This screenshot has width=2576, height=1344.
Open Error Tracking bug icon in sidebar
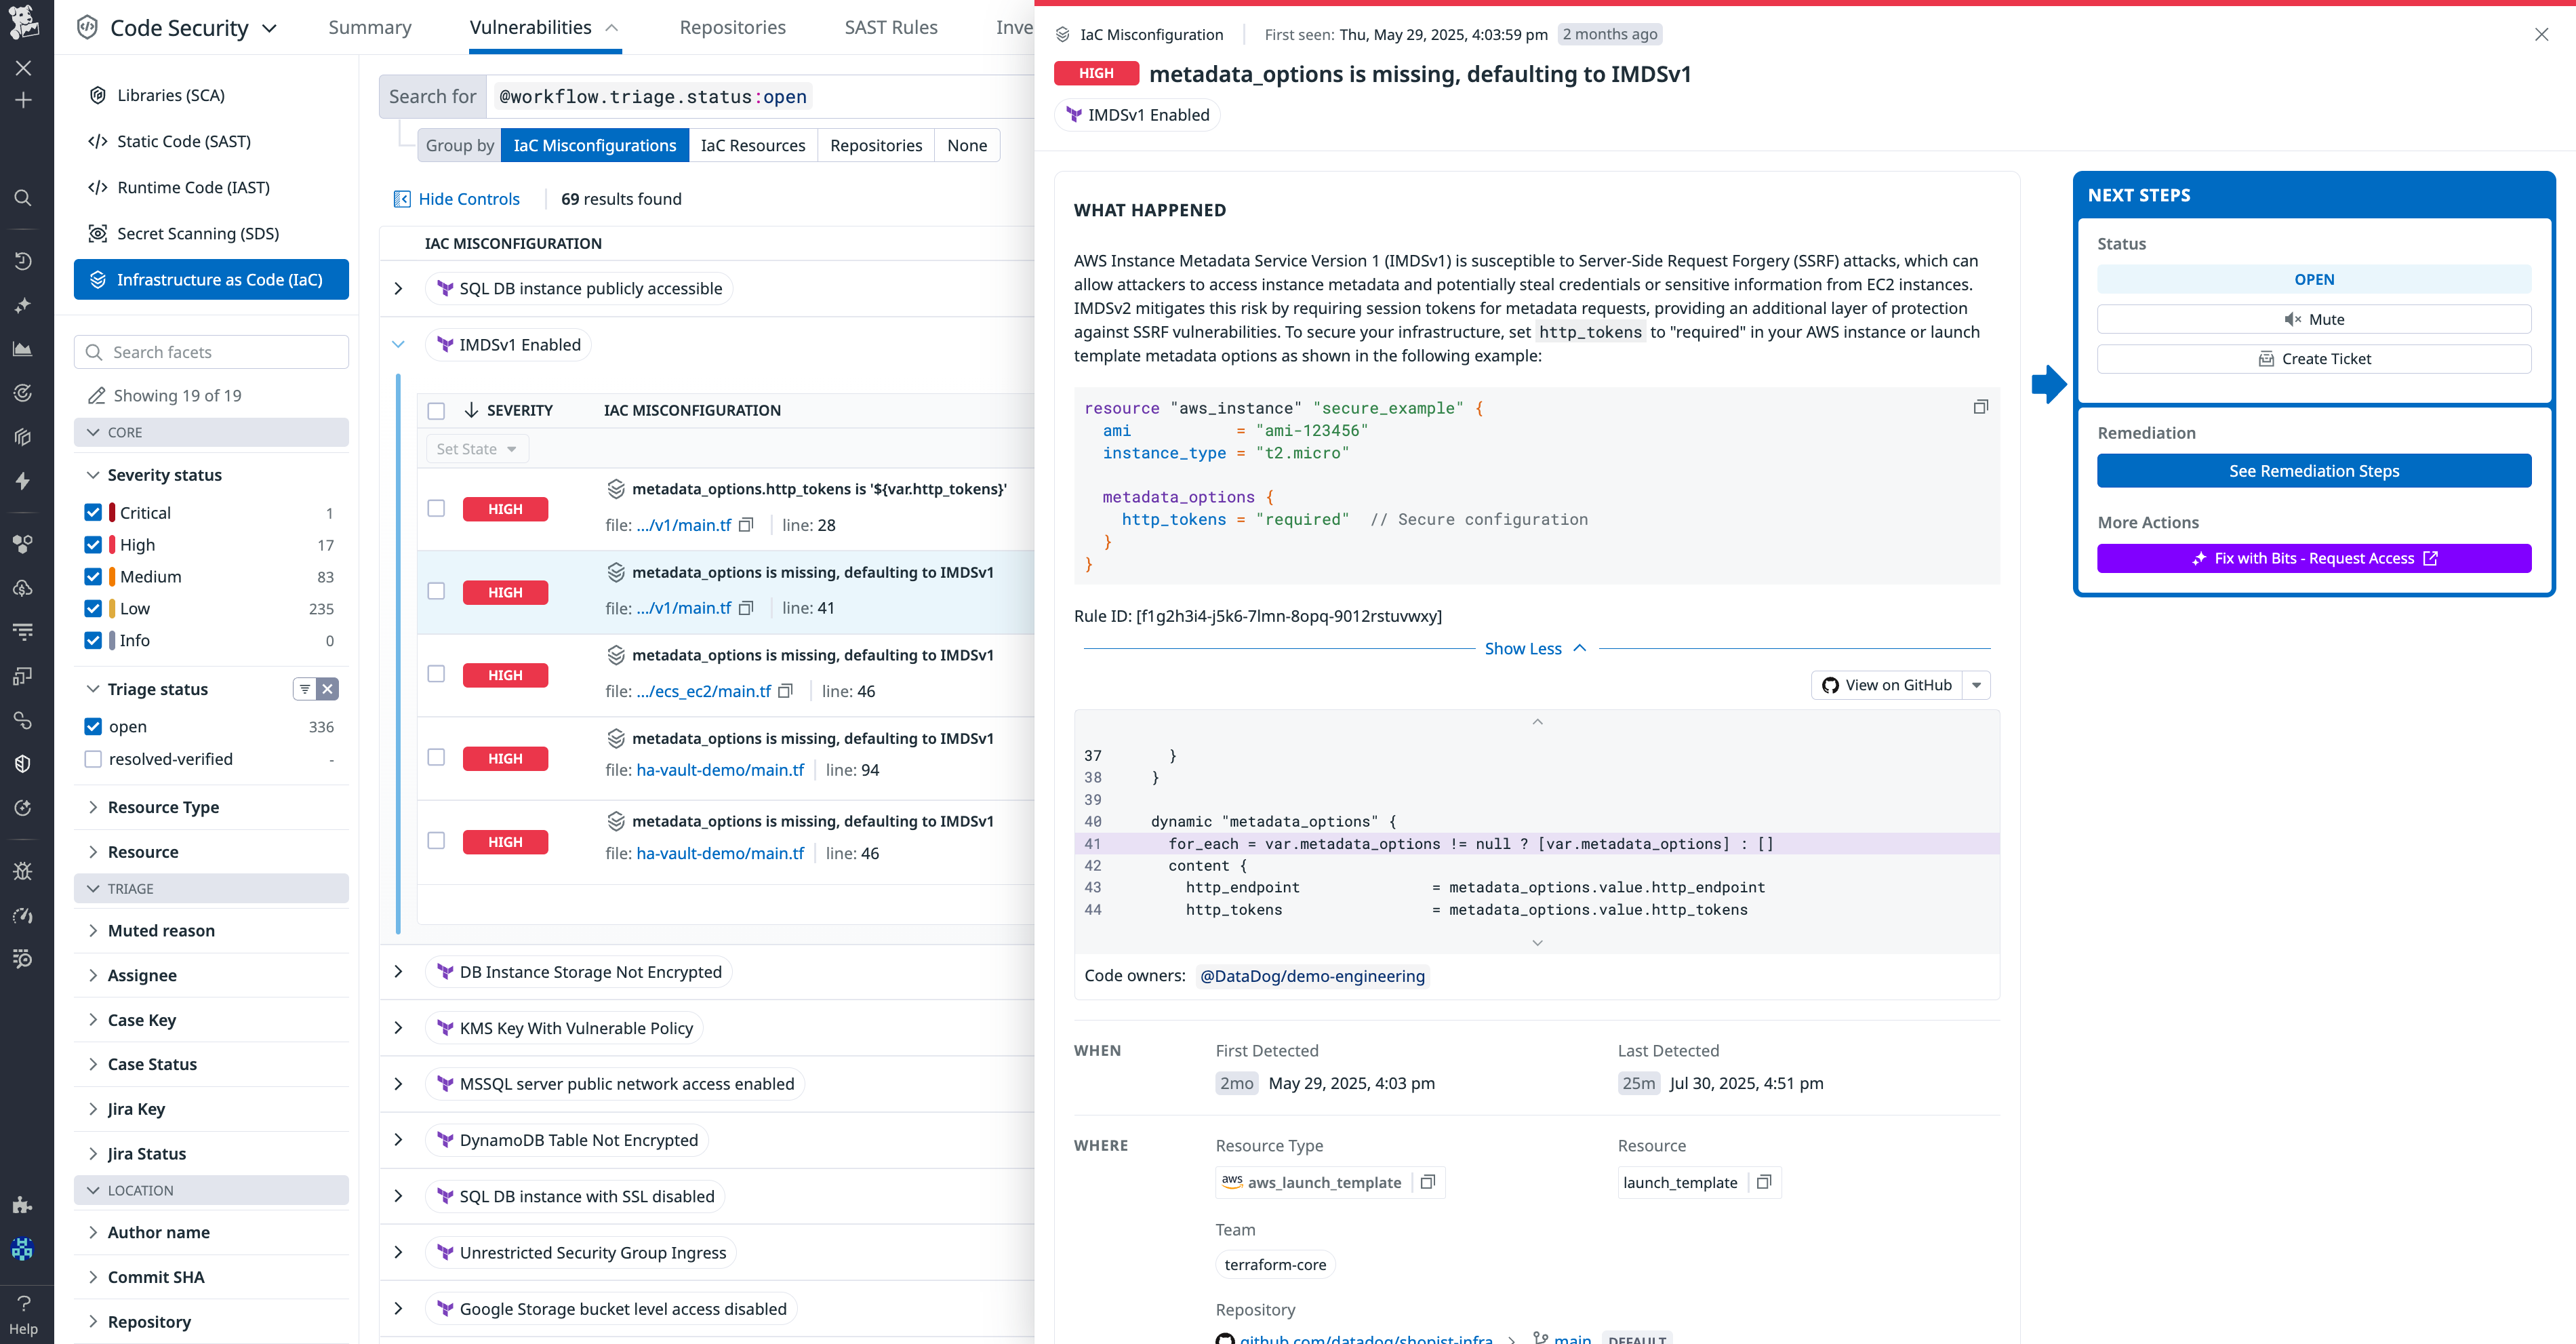(x=22, y=871)
